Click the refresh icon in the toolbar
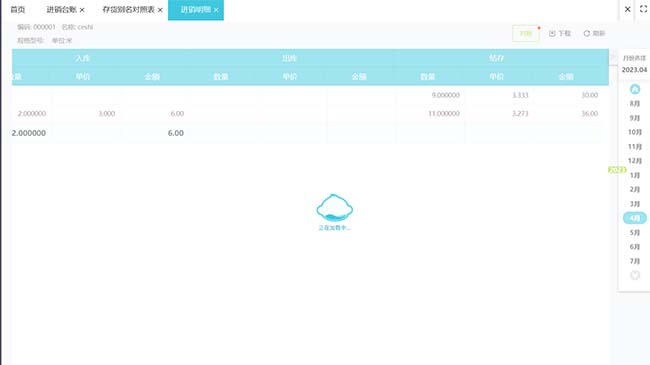Viewport: 650px width, 365px height. pos(587,33)
